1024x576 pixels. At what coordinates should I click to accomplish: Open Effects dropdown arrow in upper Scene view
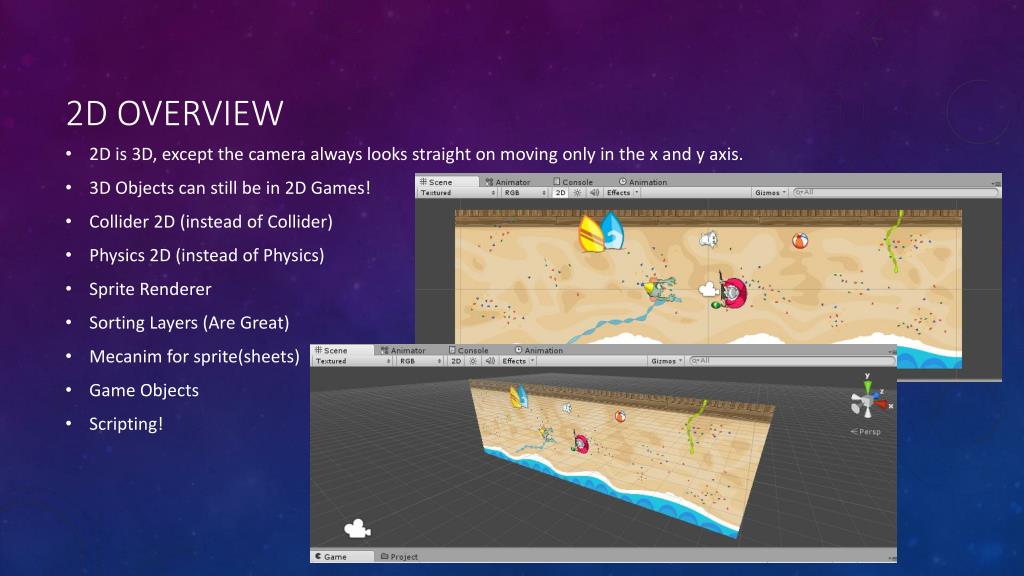(637, 193)
